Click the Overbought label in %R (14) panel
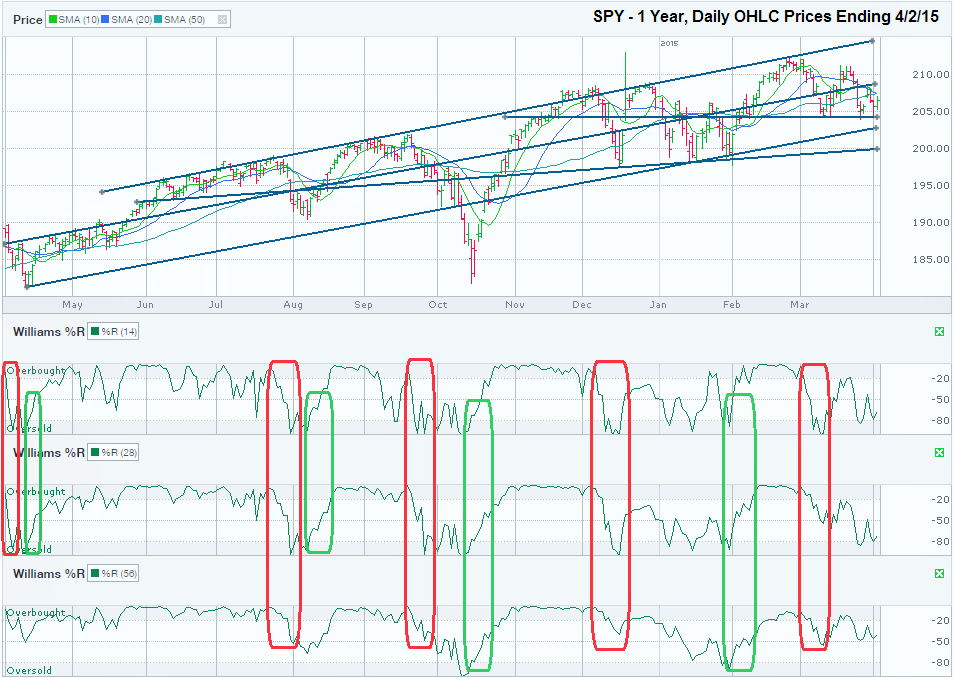This screenshot has width=954, height=678. click(35, 370)
